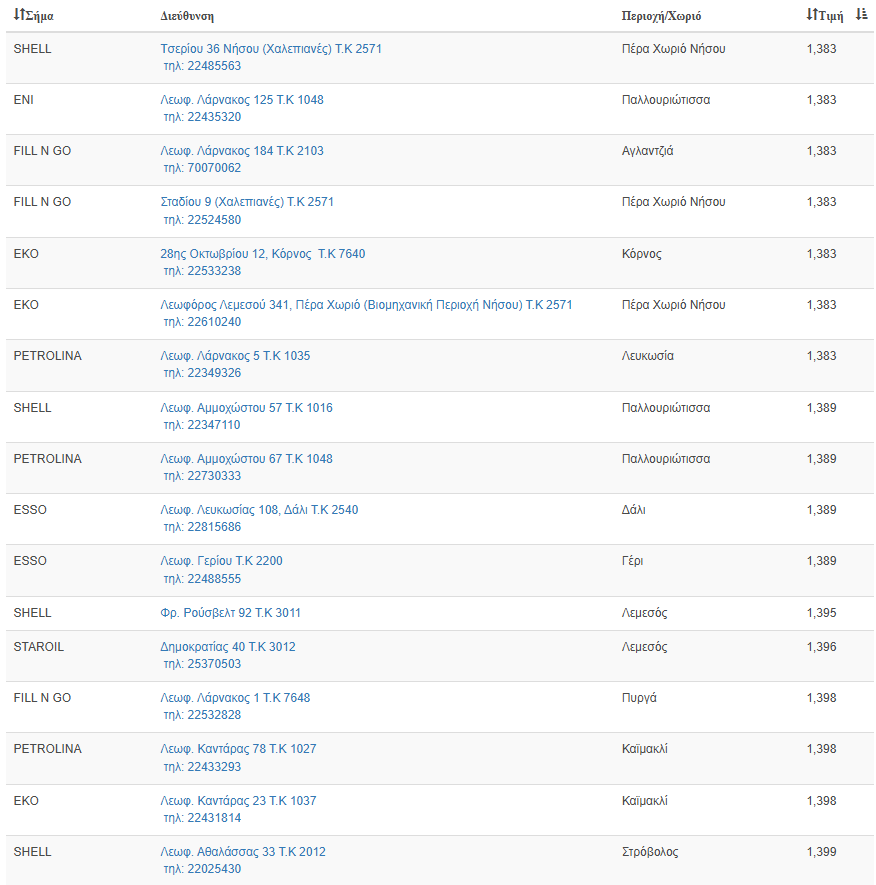Click the descending sort icon at far right of header
Screen dimensions: 876x885
[861, 15]
